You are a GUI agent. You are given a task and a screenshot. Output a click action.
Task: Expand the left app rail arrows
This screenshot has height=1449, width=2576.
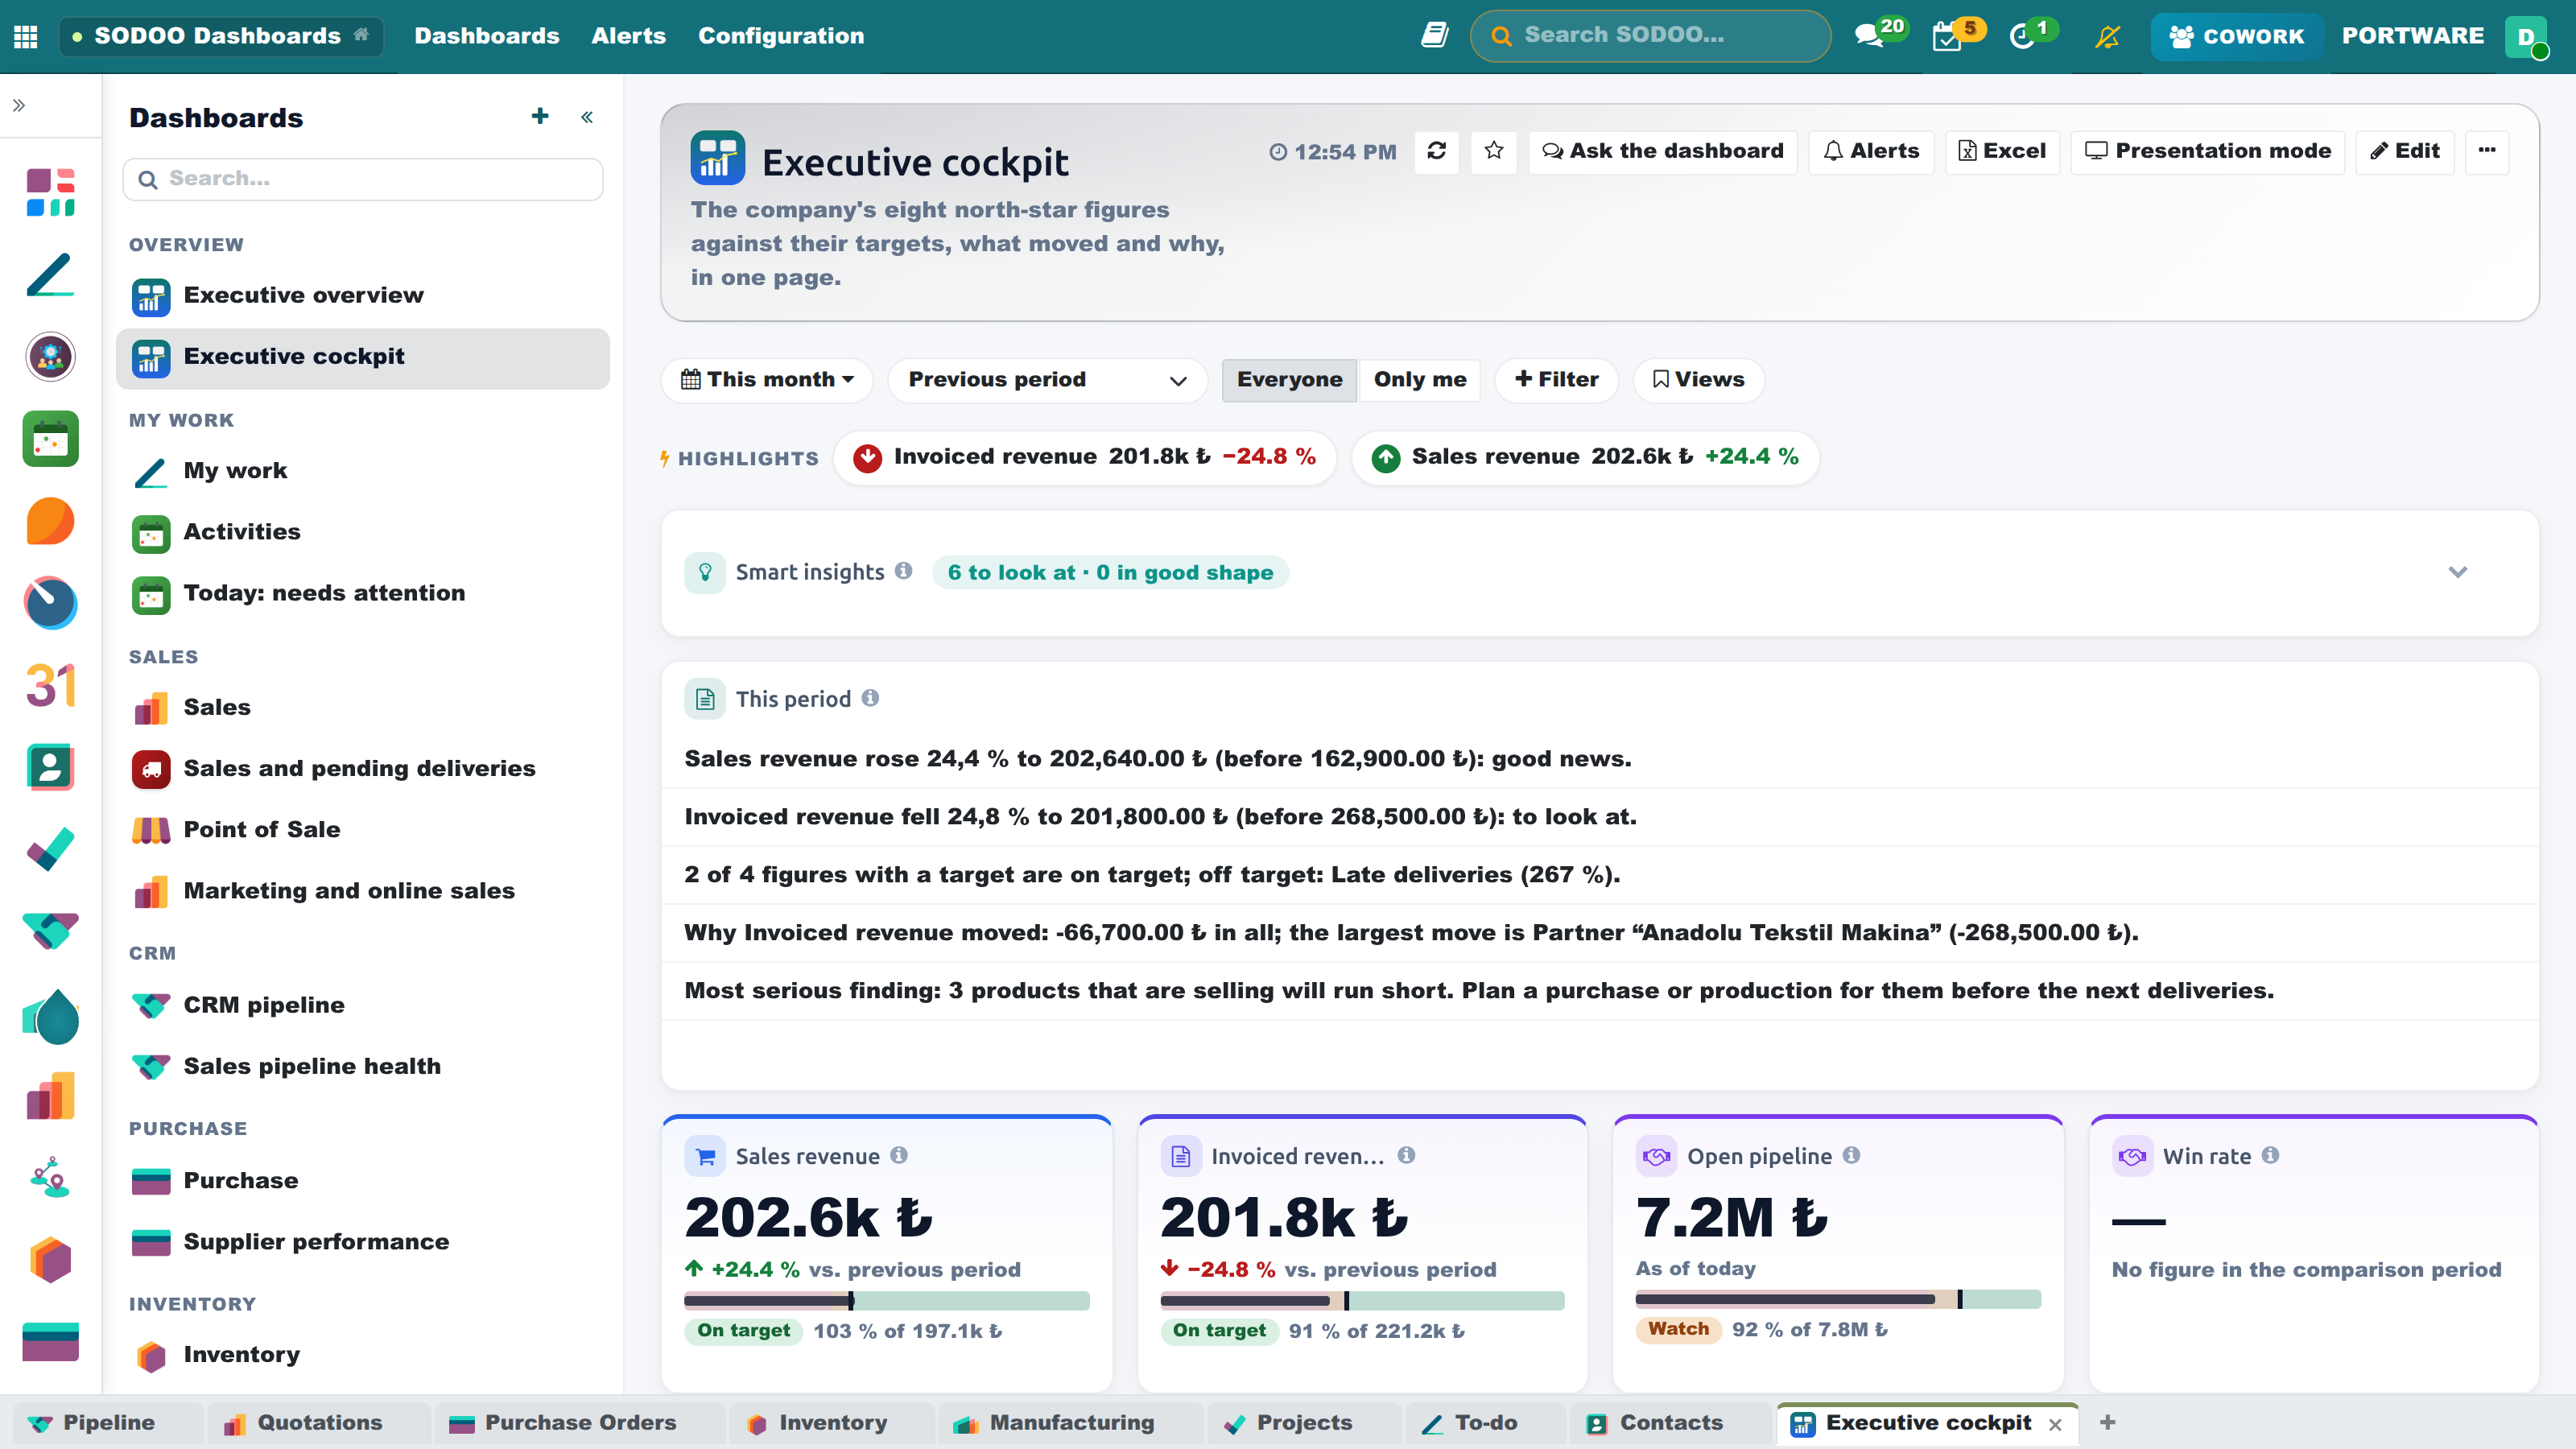(x=19, y=105)
